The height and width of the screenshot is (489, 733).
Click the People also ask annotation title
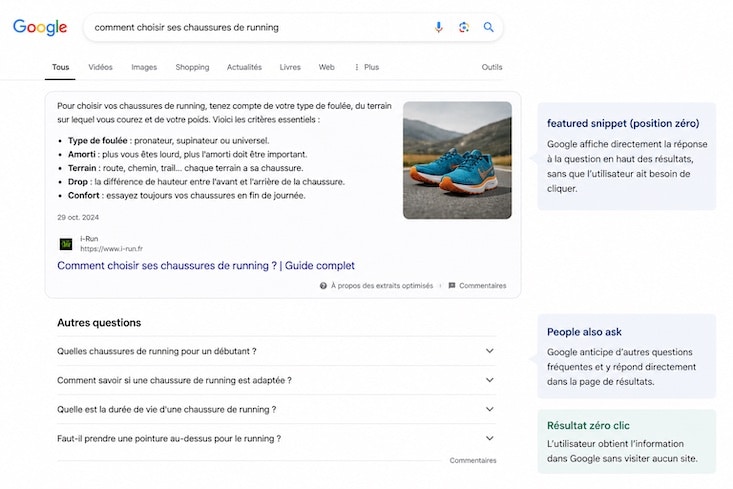584,332
